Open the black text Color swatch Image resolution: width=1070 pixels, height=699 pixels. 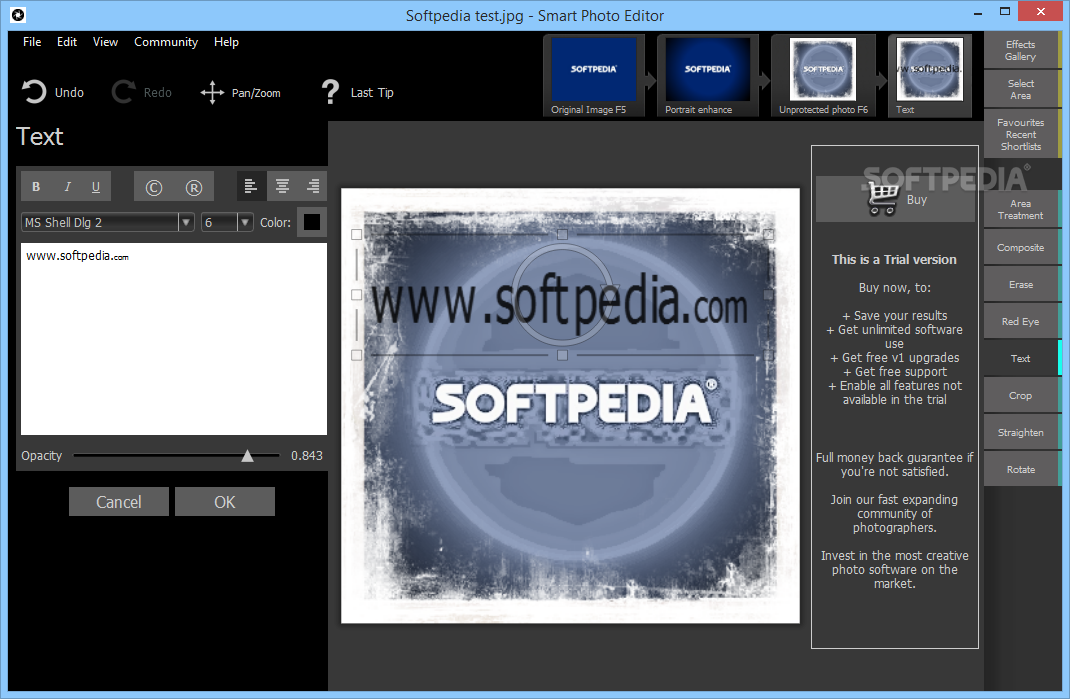[312, 222]
